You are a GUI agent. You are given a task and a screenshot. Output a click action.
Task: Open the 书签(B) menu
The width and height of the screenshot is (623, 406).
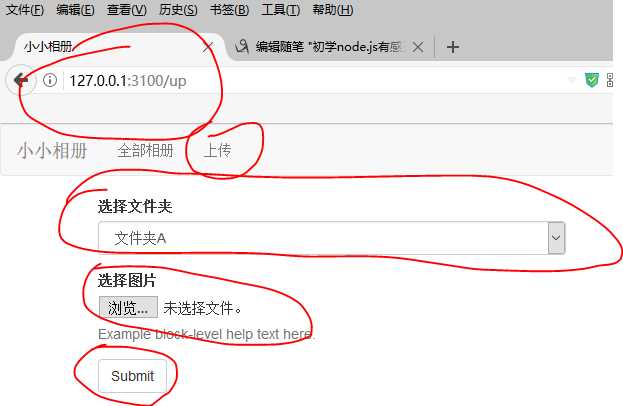coord(229,9)
